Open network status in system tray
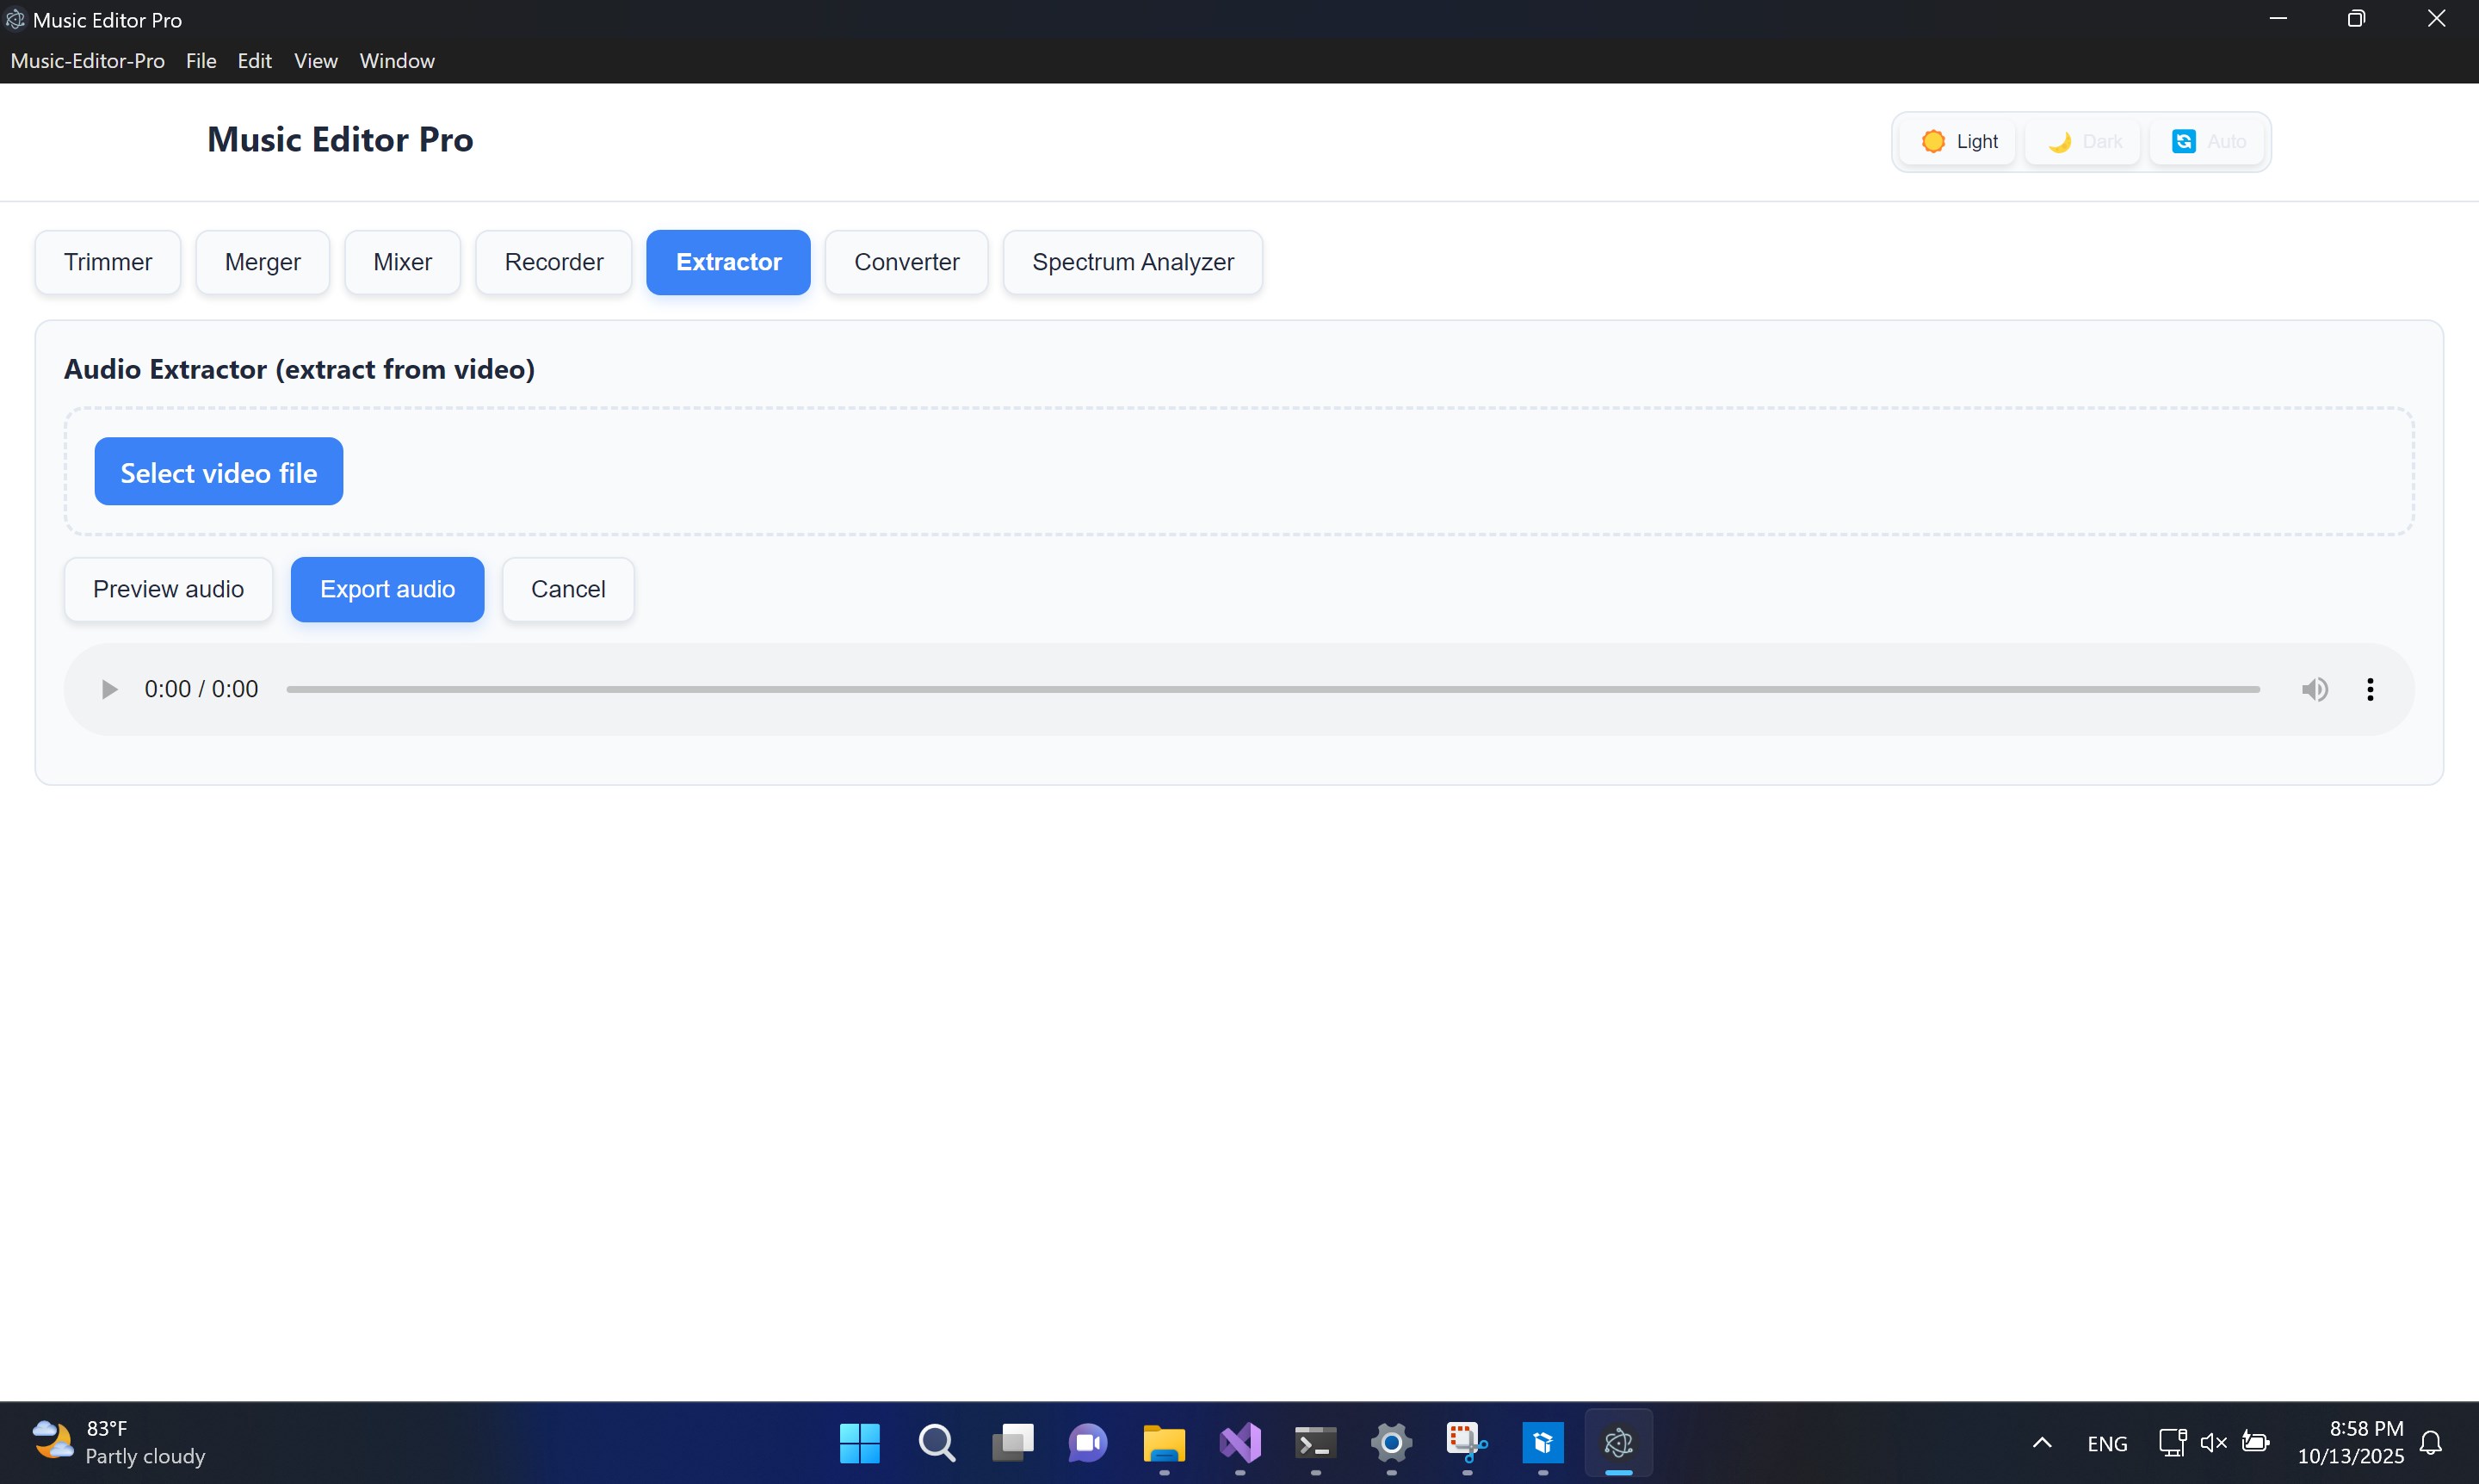 (x=2172, y=1442)
